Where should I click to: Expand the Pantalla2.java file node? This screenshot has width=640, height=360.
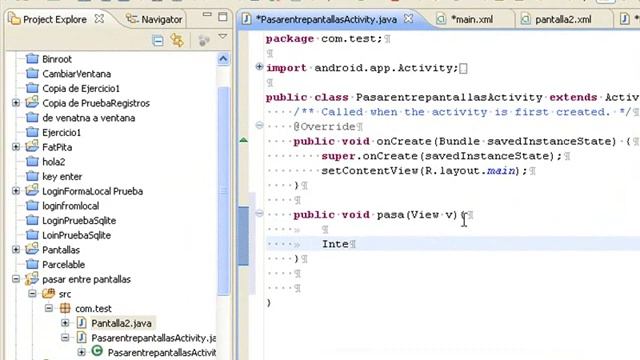(65, 323)
